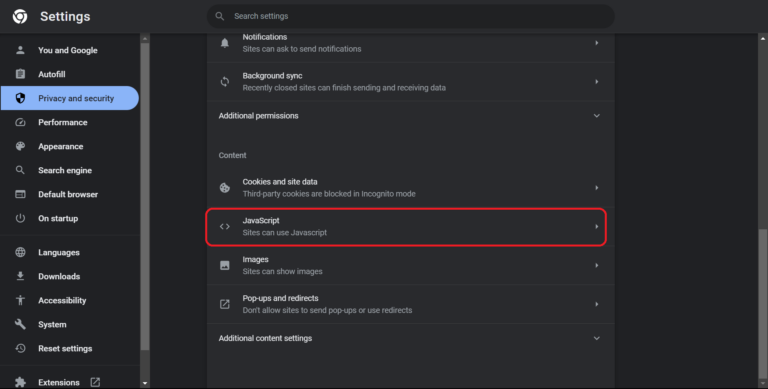Focus the Search settings field
Image resolution: width=768 pixels, height=389 pixels.
[410, 16]
